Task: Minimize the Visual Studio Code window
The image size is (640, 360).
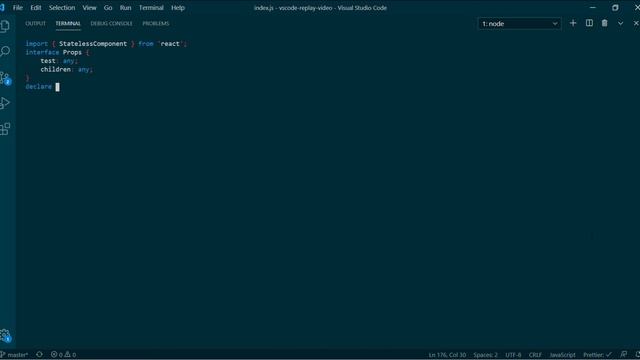Action: pyautogui.click(x=593, y=8)
